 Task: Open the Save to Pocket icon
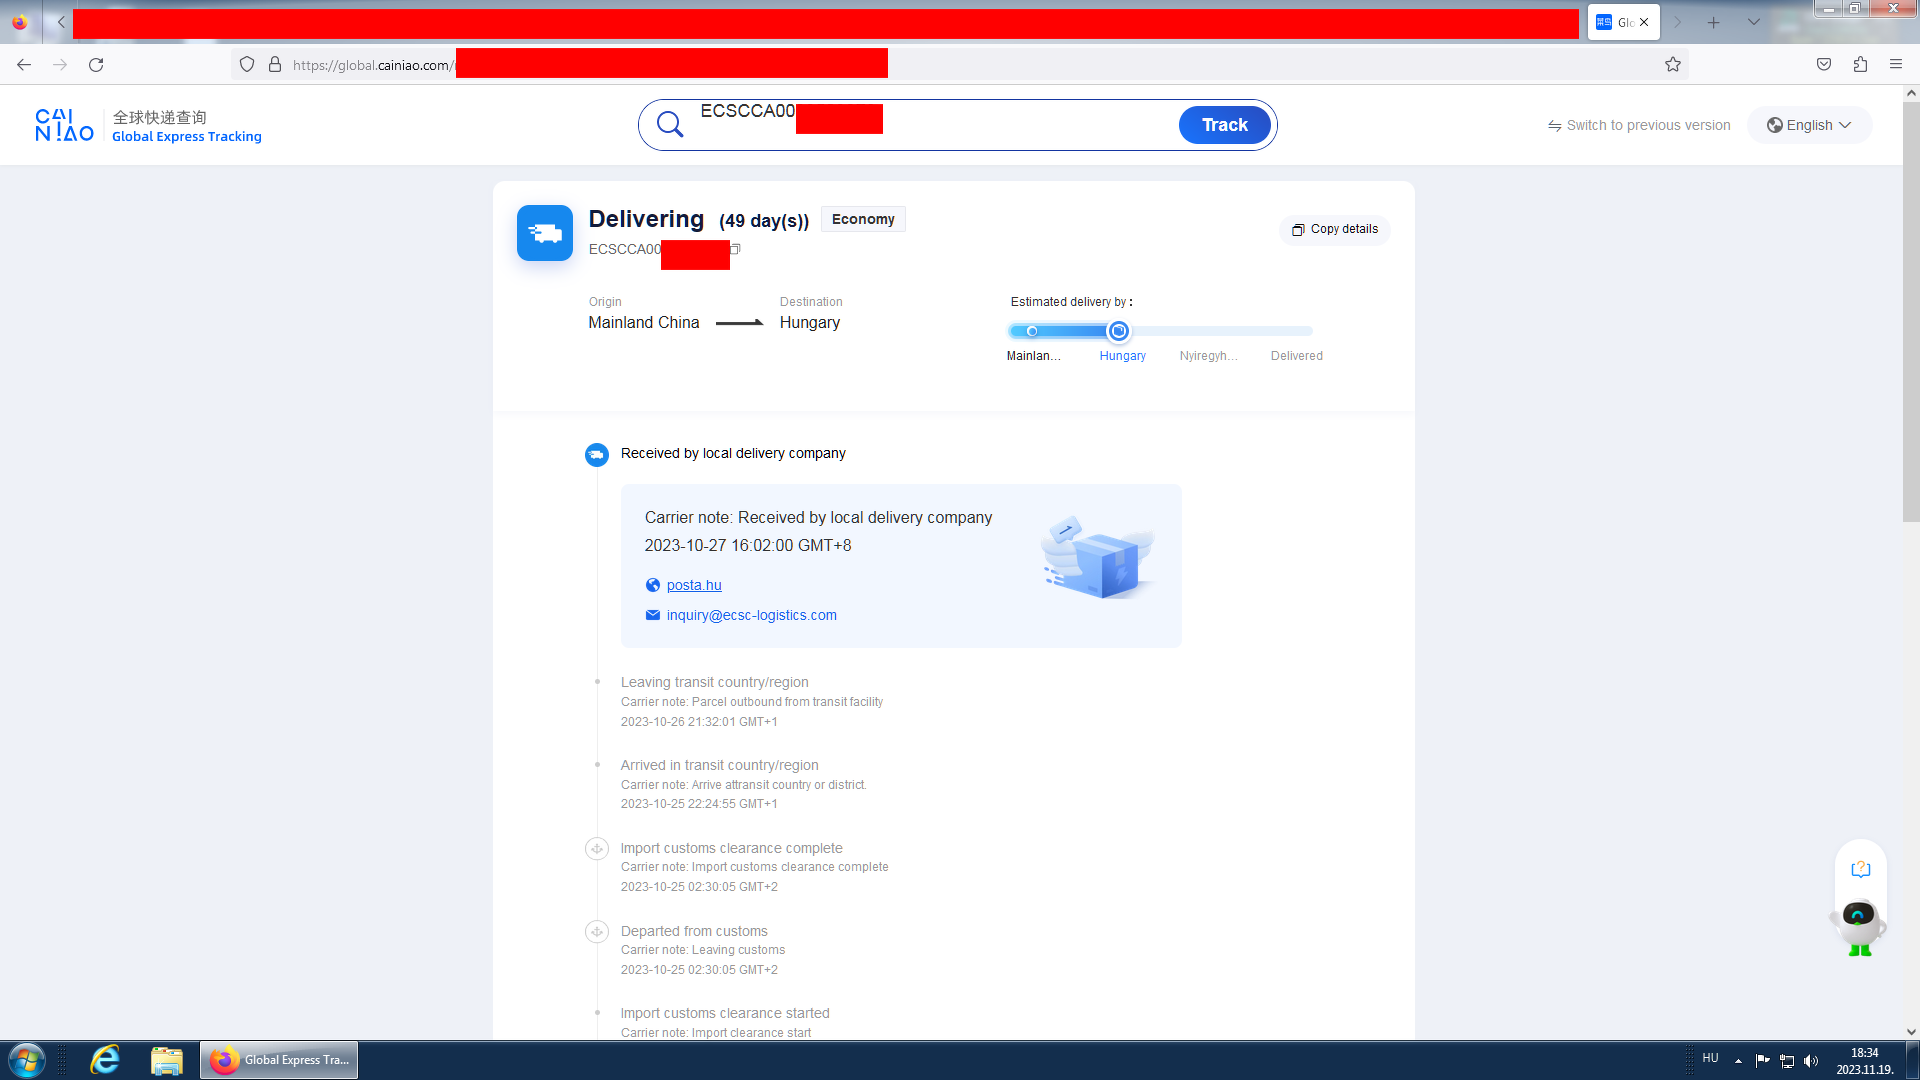click(1824, 65)
